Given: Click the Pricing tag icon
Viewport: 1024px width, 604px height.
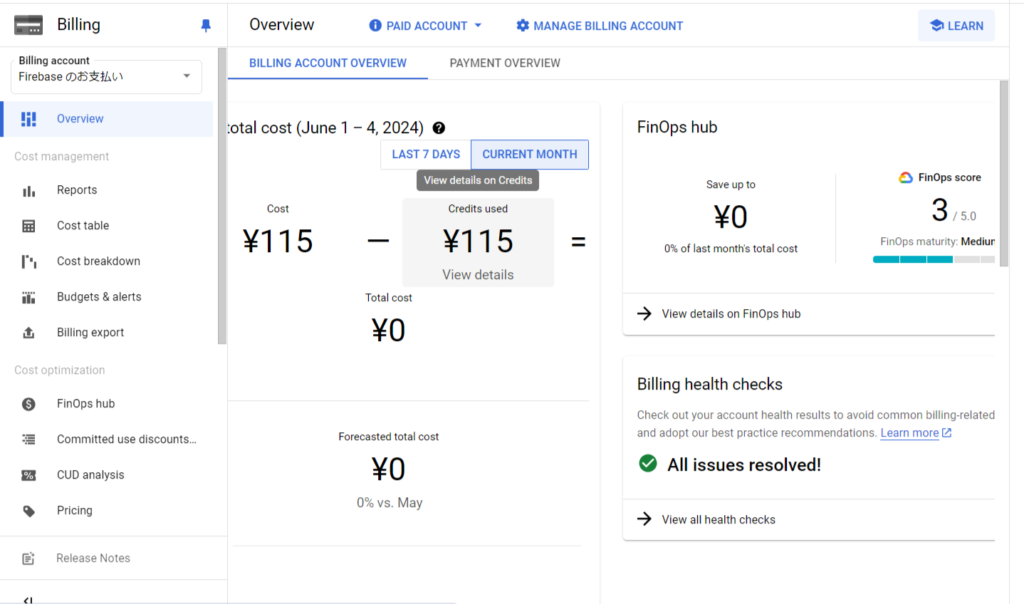Looking at the screenshot, I should click(x=28, y=511).
